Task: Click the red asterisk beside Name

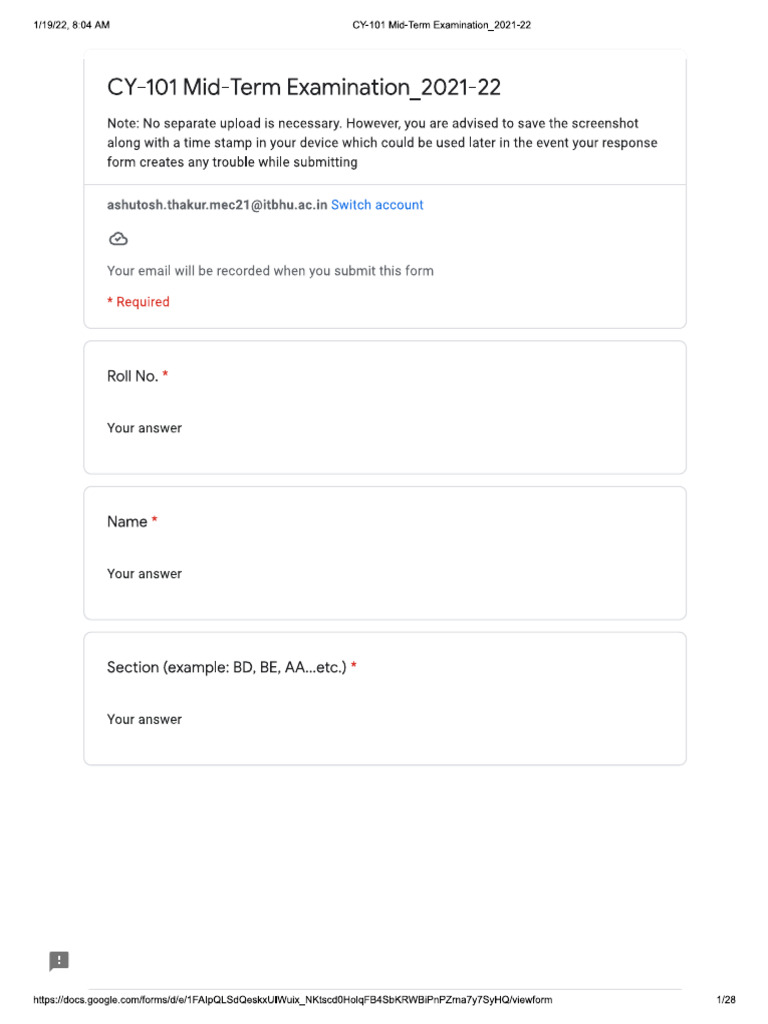Action: (x=155, y=521)
